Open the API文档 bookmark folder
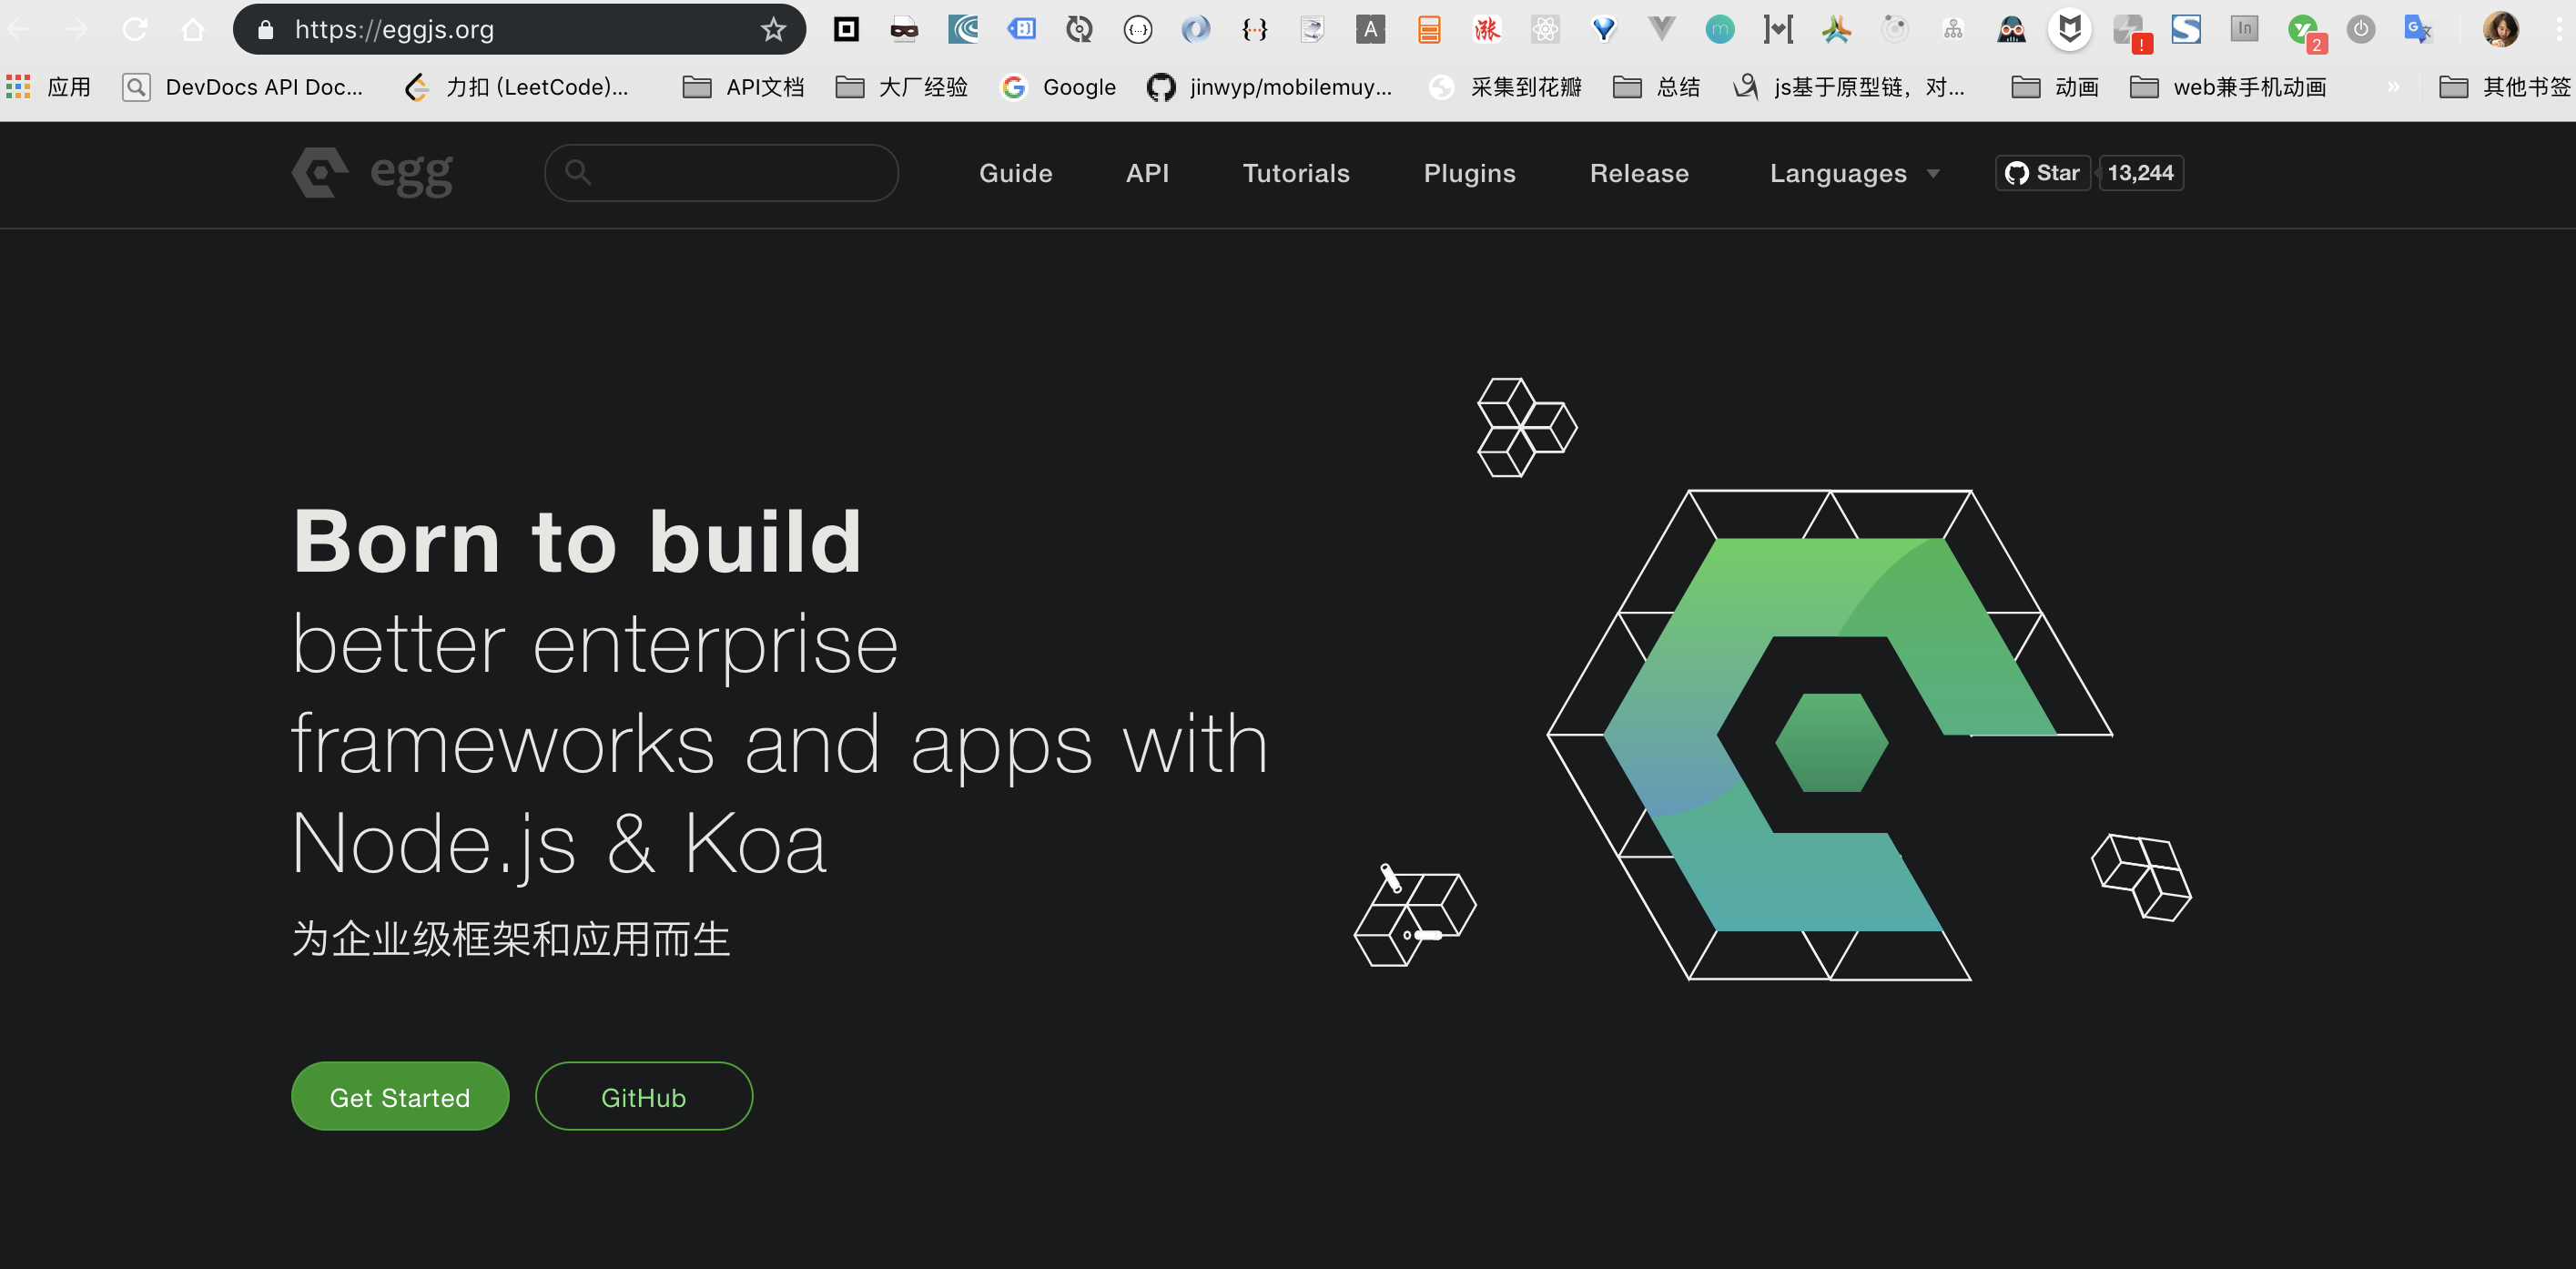The width and height of the screenshot is (2576, 1269). [744, 87]
